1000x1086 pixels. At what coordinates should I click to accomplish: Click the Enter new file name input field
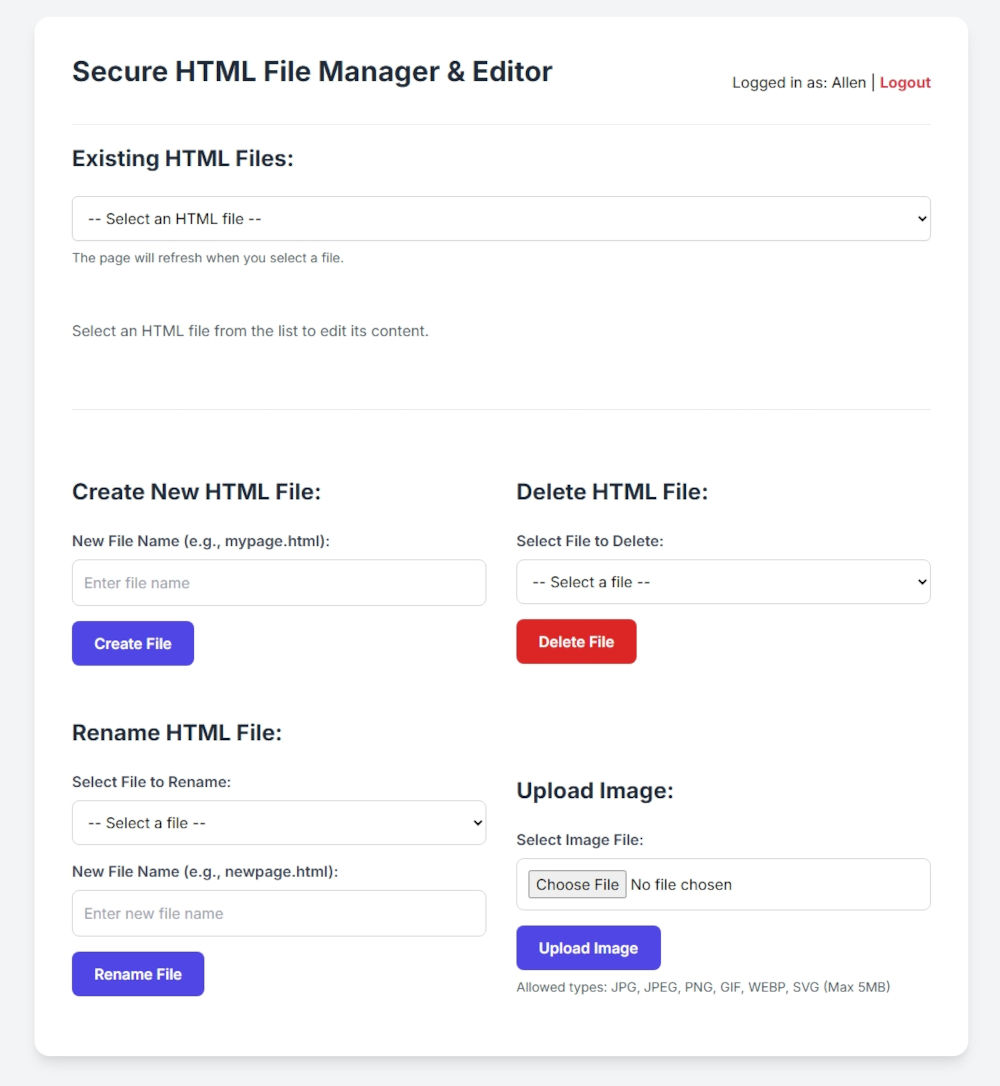pos(278,913)
